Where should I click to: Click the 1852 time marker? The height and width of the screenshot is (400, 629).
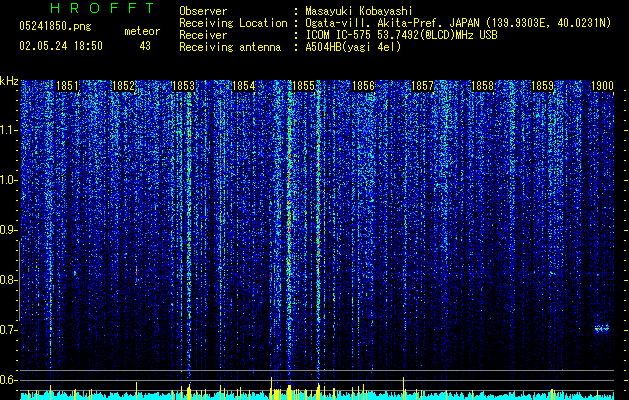point(124,86)
